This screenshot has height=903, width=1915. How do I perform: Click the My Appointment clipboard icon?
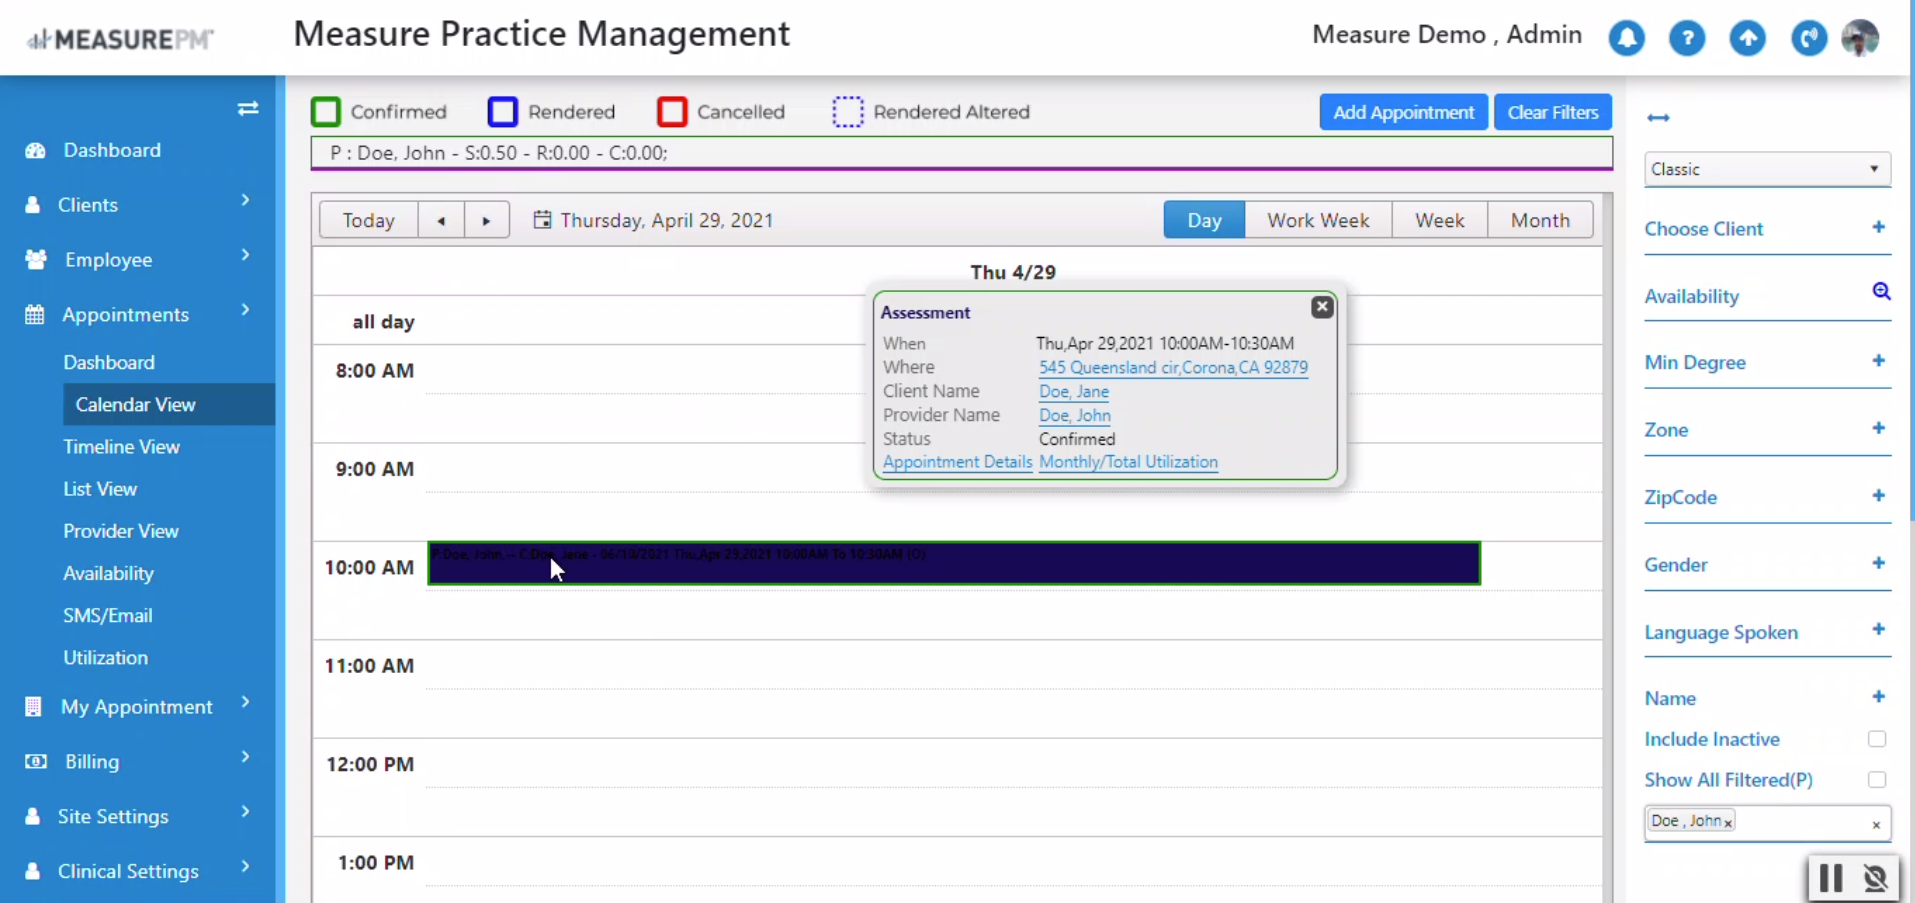(33, 707)
